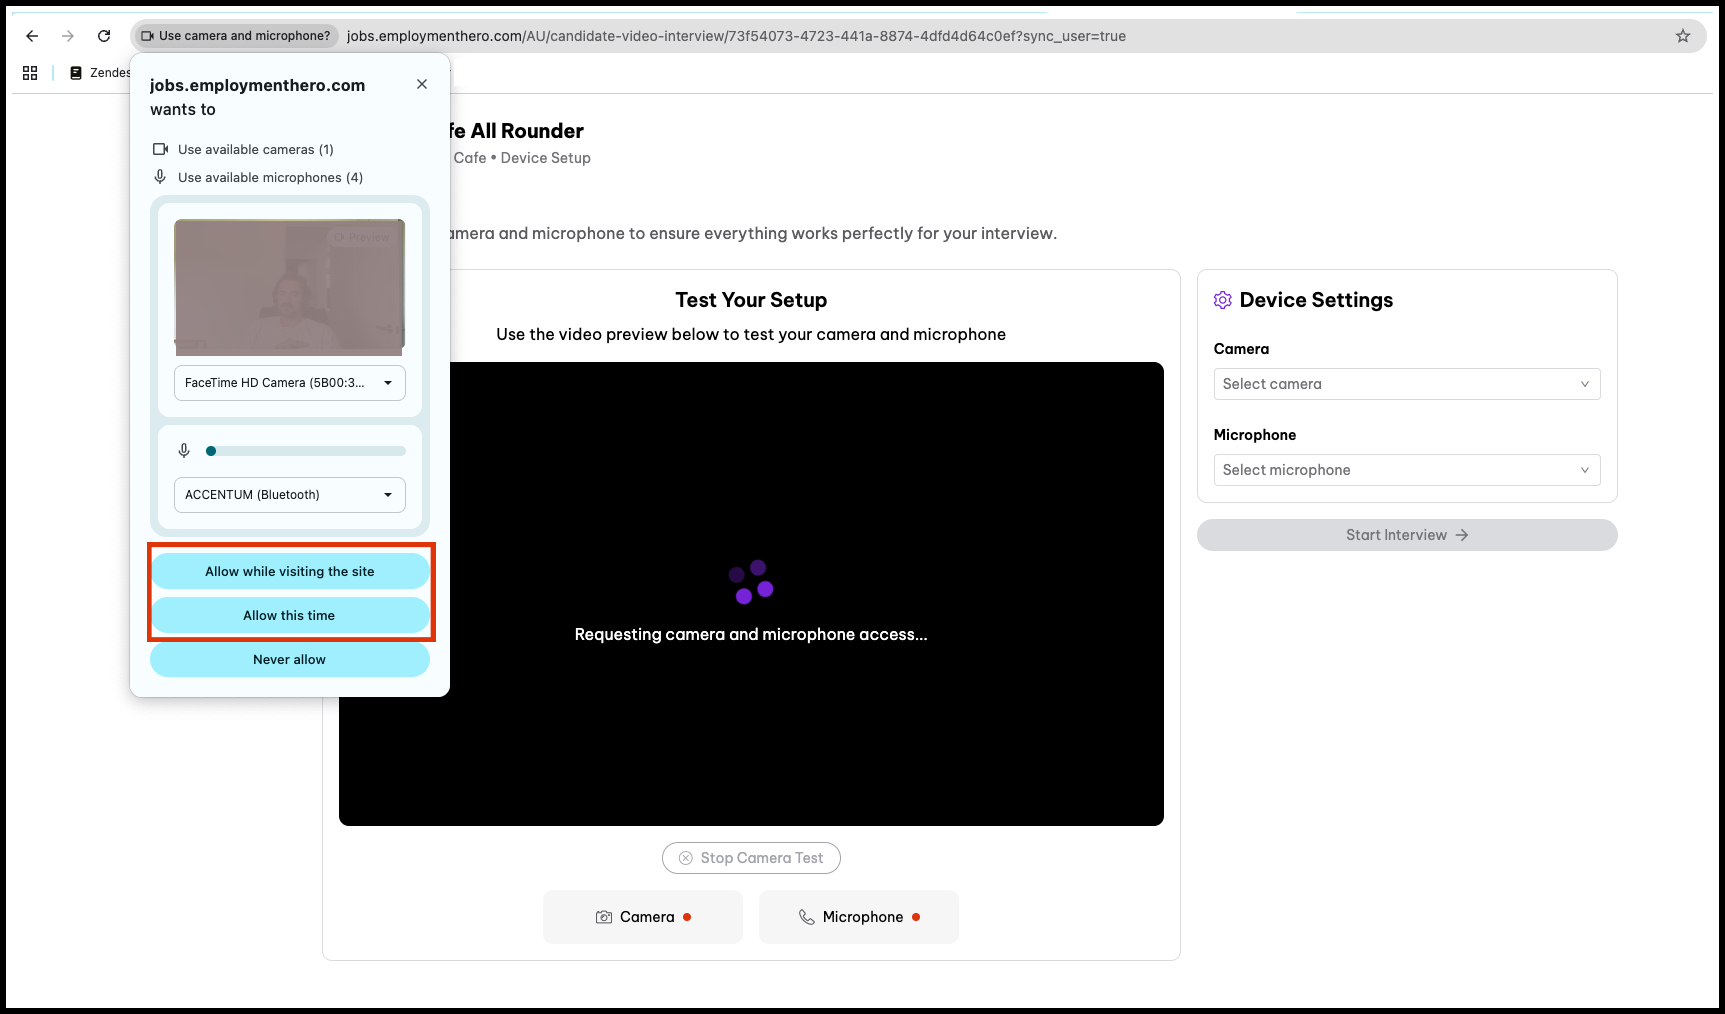Open the apps grid in bookmarks bar
The image size is (1725, 1014).
tap(30, 73)
